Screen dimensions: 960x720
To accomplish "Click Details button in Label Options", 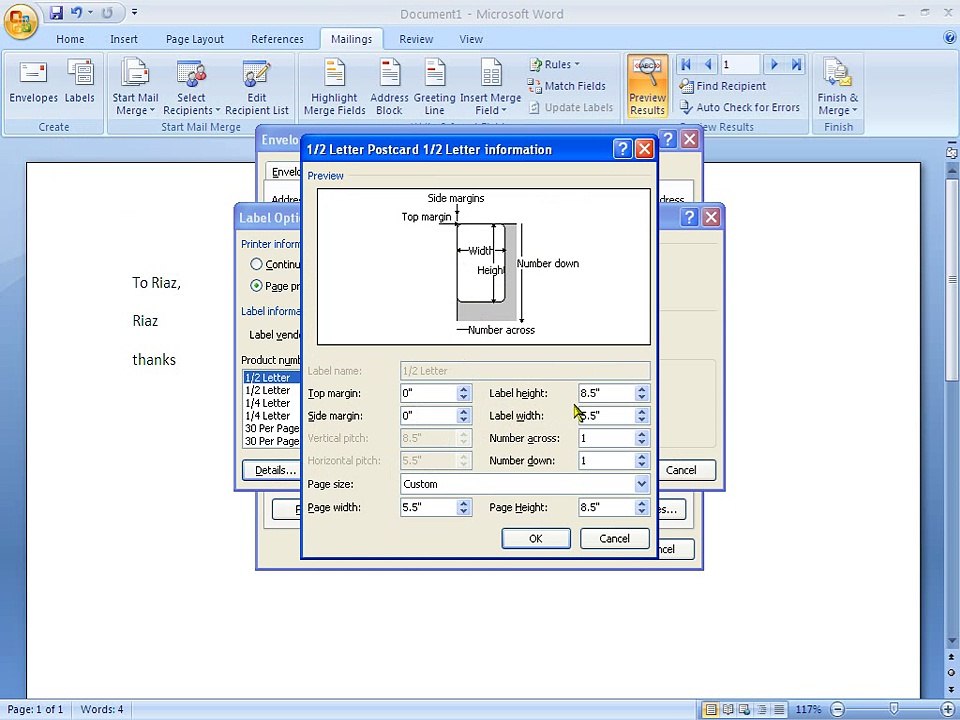I will click(272, 470).
